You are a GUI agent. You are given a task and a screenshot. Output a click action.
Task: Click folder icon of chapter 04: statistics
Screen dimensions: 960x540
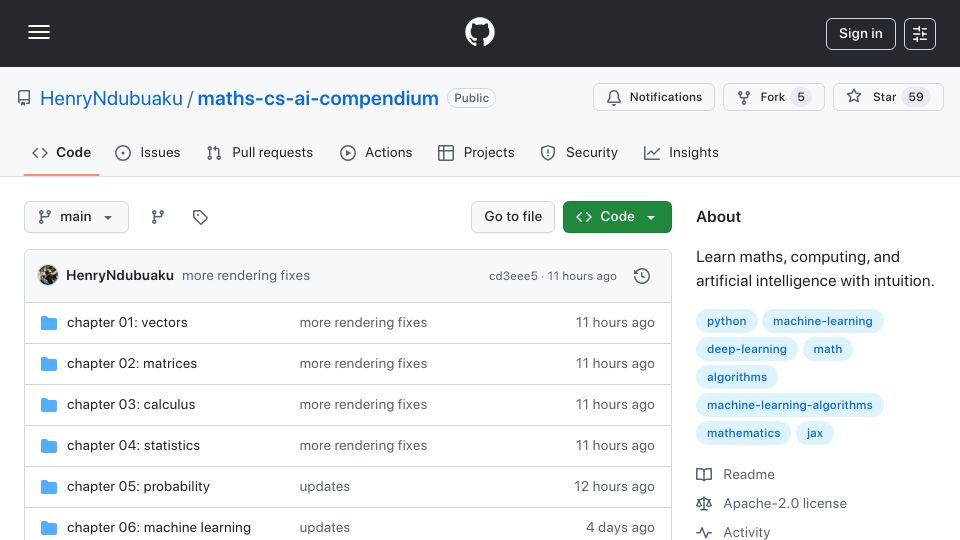49,446
